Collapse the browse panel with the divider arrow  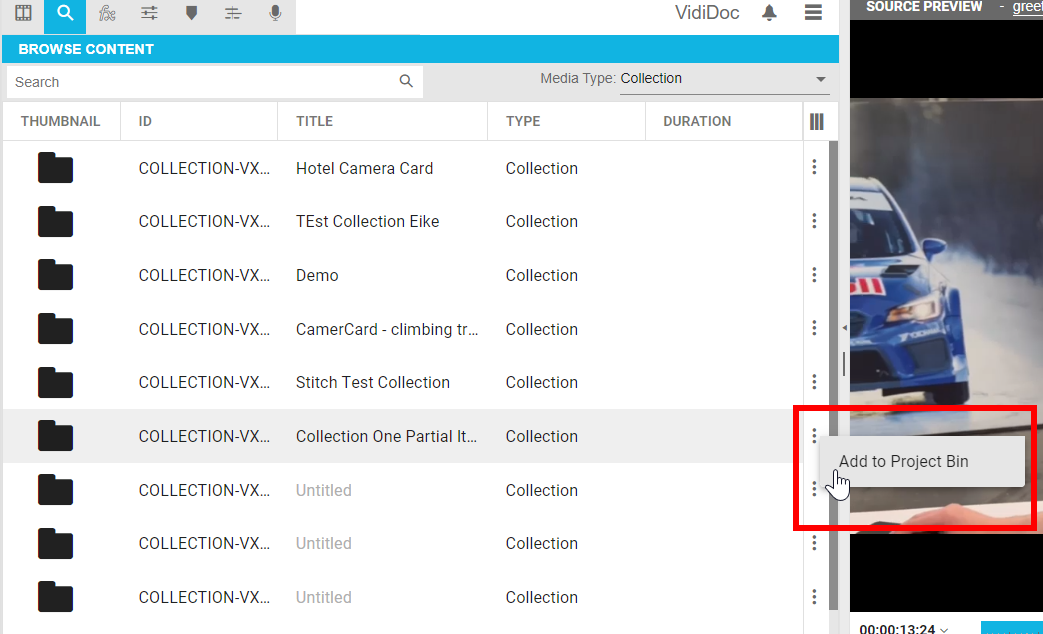[844, 327]
